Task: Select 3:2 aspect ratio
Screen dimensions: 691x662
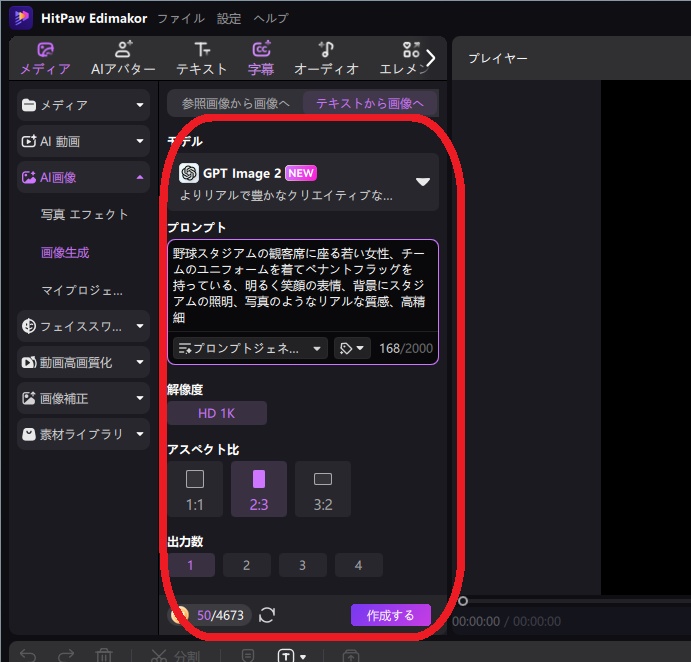Action: tap(323, 489)
